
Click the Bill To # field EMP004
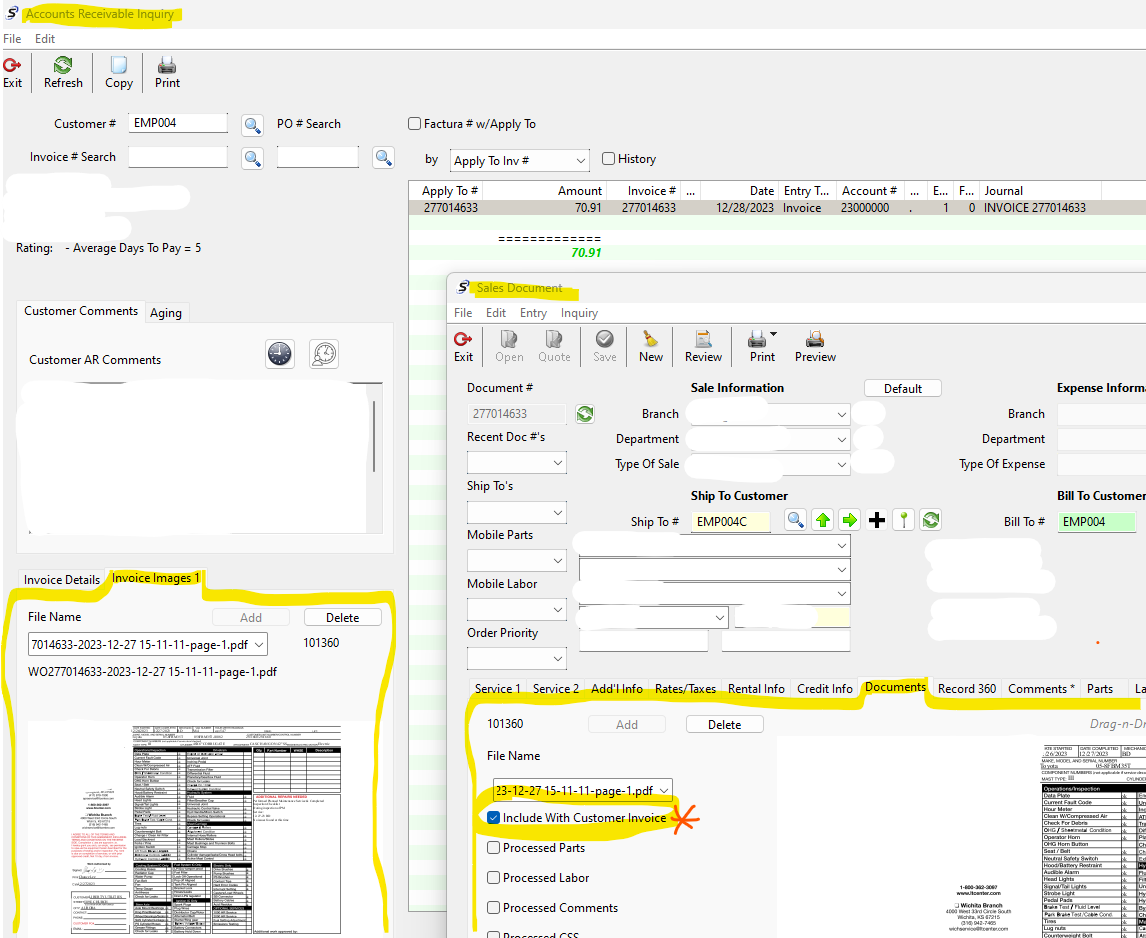[1096, 521]
